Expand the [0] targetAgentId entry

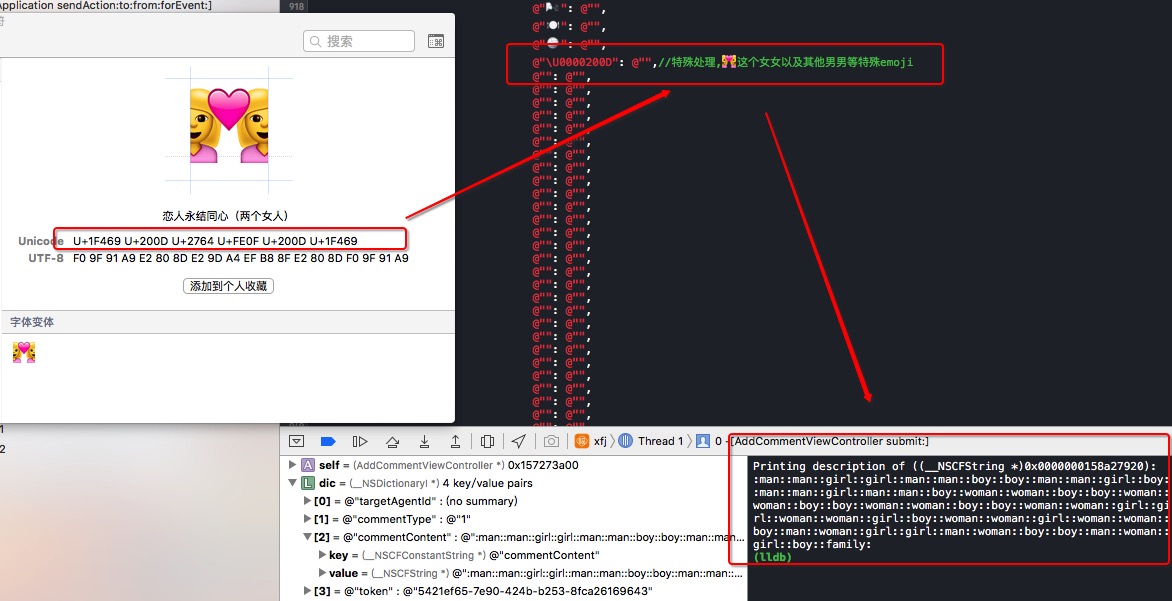[307, 501]
